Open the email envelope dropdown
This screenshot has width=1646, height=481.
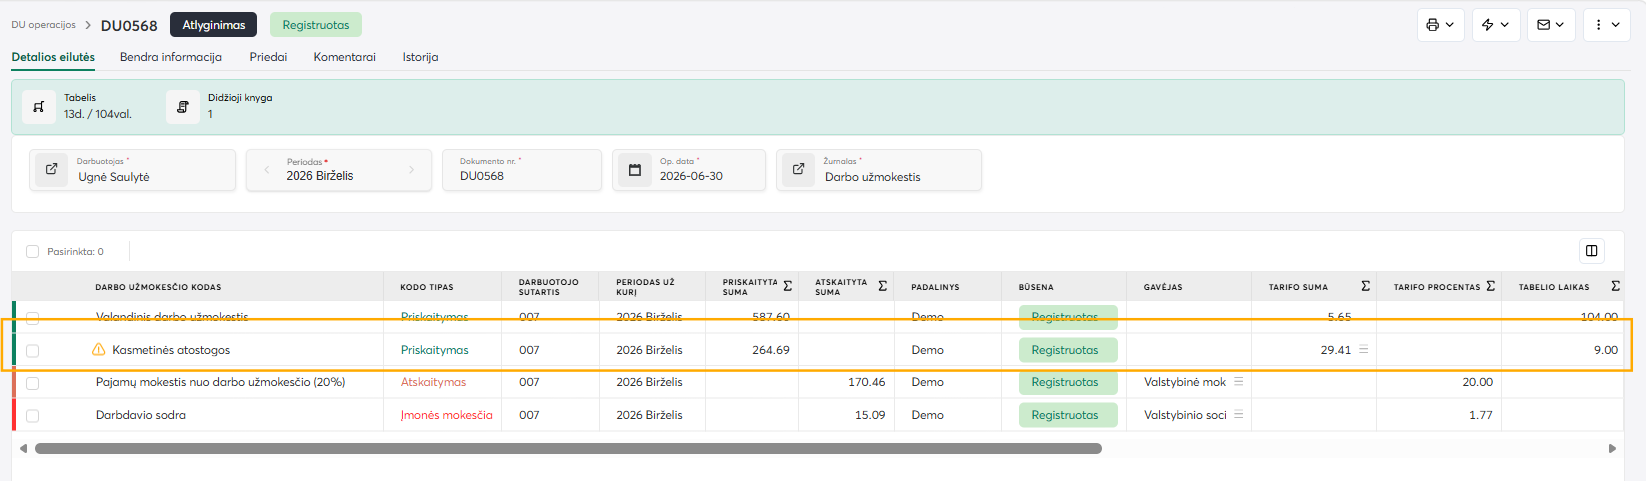tap(1551, 25)
